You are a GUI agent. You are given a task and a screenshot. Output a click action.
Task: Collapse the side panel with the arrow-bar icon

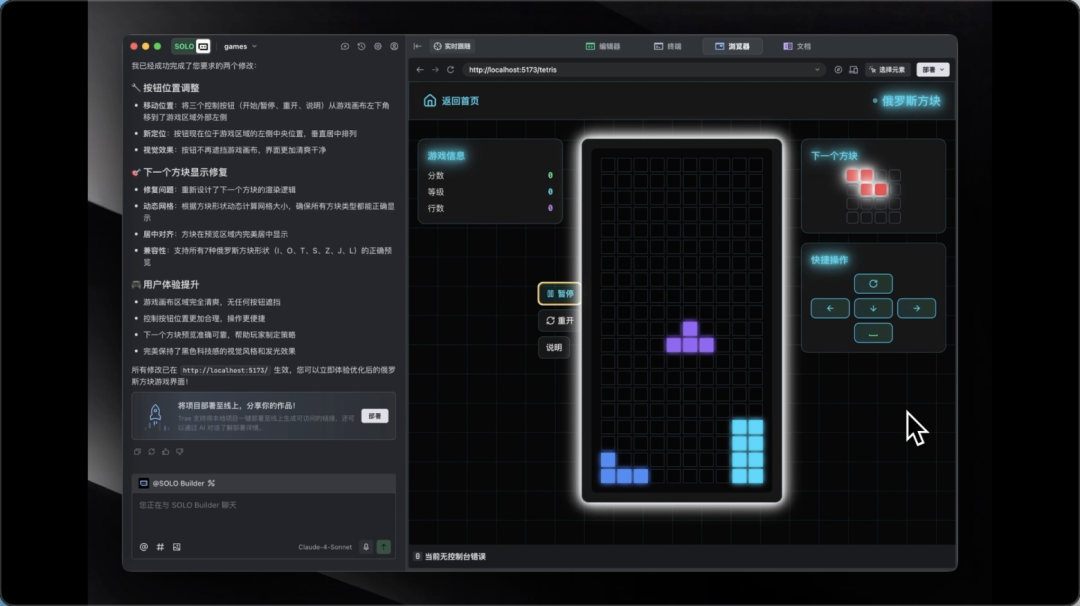(417, 46)
